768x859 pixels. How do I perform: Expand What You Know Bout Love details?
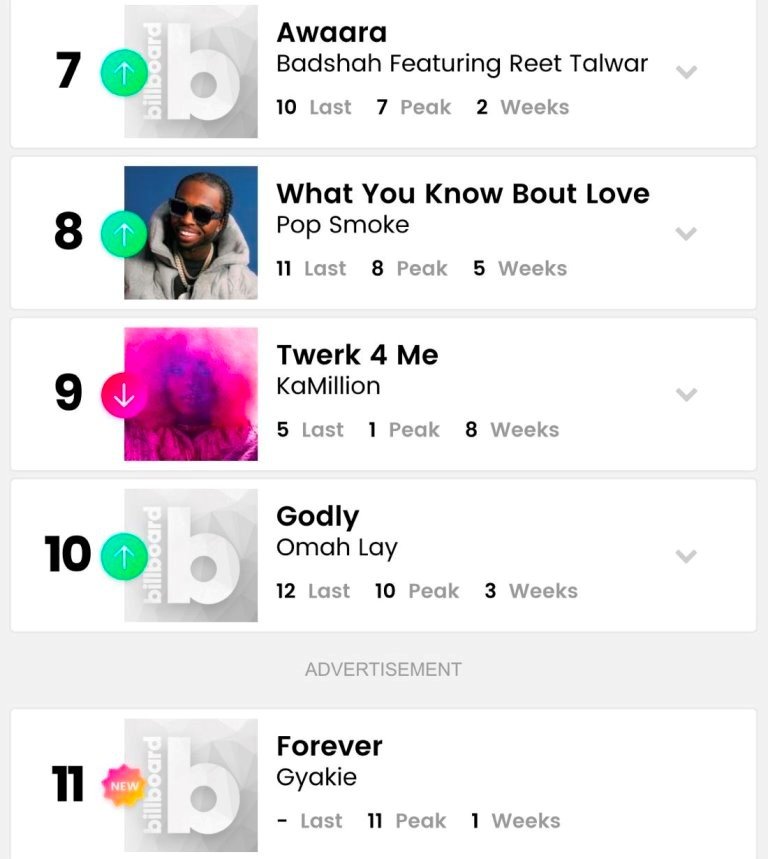tap(686, 234)
